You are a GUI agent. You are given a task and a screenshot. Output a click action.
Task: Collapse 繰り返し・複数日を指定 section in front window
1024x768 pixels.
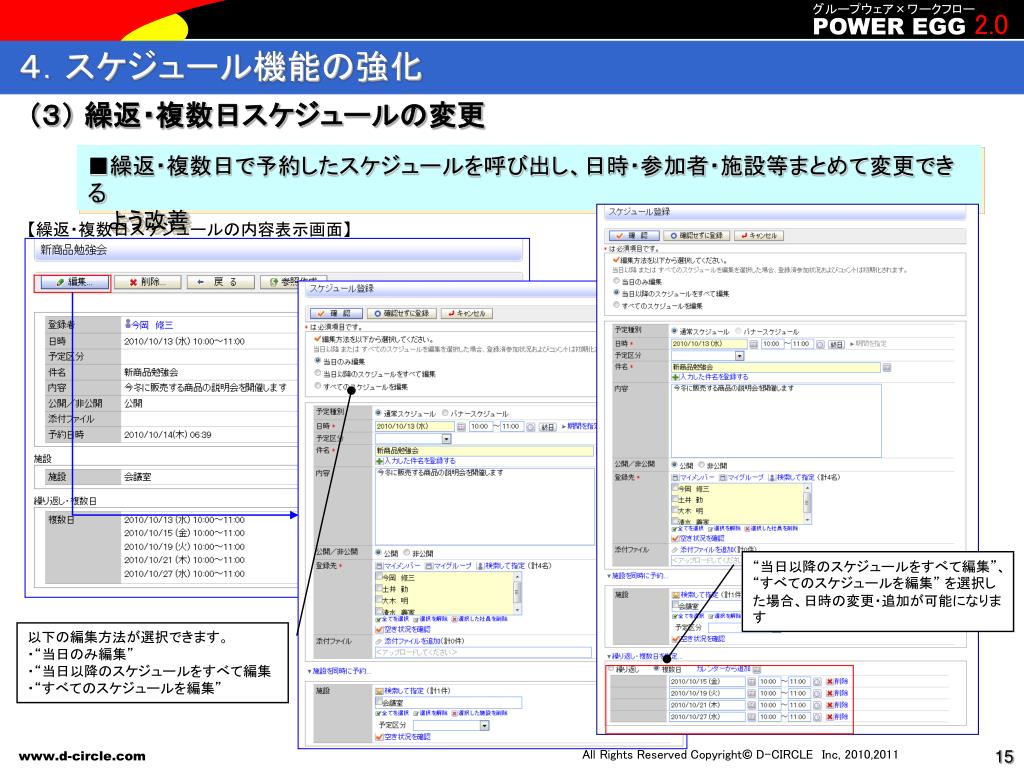(x=643, y=656)
